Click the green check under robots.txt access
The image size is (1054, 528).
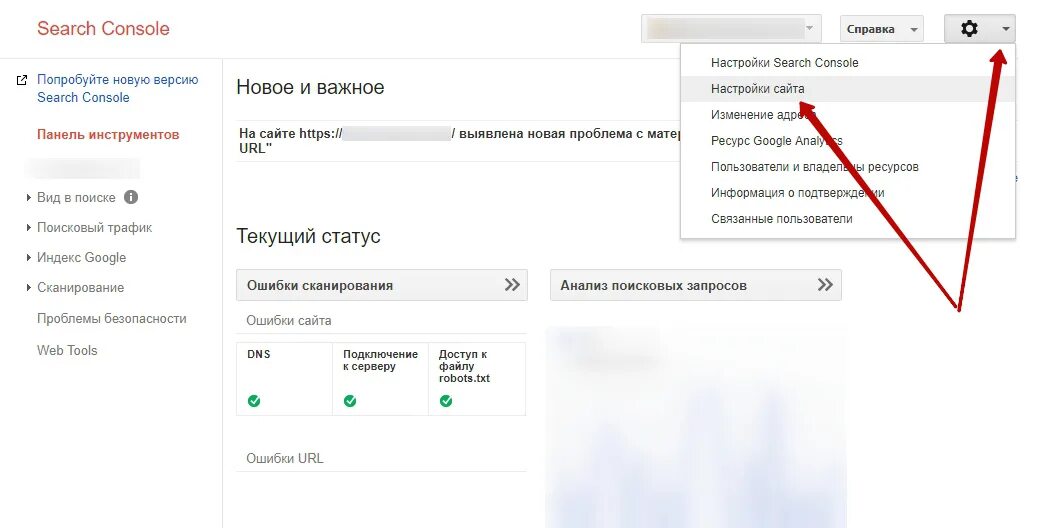click(x=446, y=401)
